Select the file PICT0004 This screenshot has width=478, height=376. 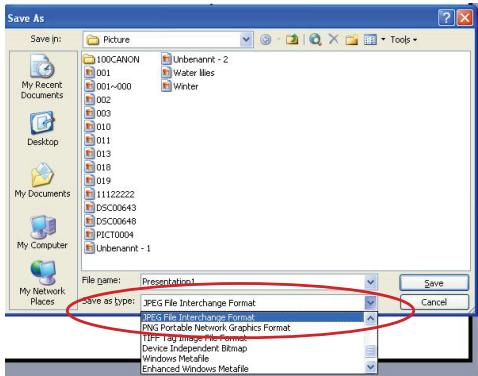(x=109, y=235)
